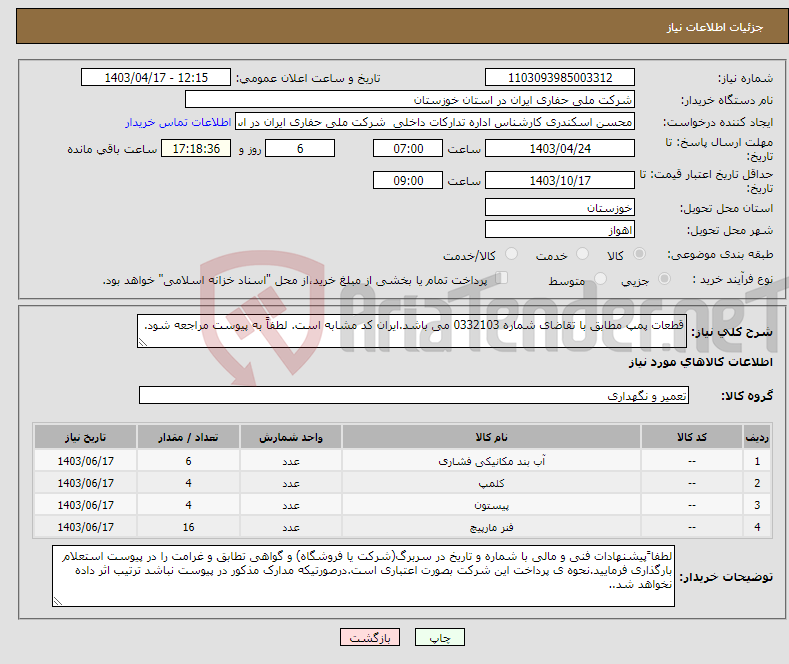Click the کد کالا column header
The width and height of the screenshot is (789, 664).
692,437
